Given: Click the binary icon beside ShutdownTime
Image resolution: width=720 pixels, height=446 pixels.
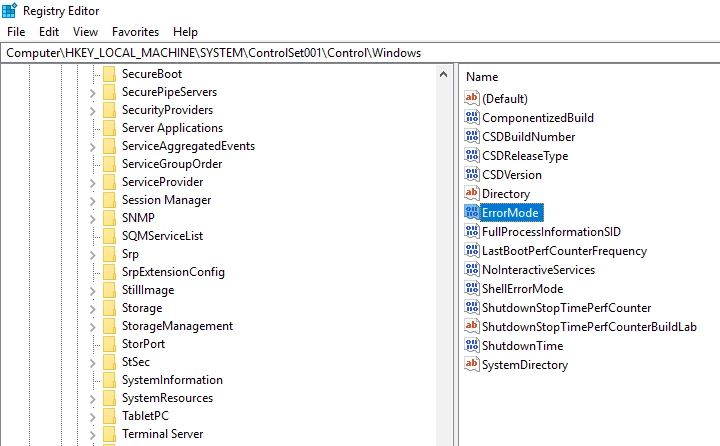Looking at the screenshot, I should [472, 345].
